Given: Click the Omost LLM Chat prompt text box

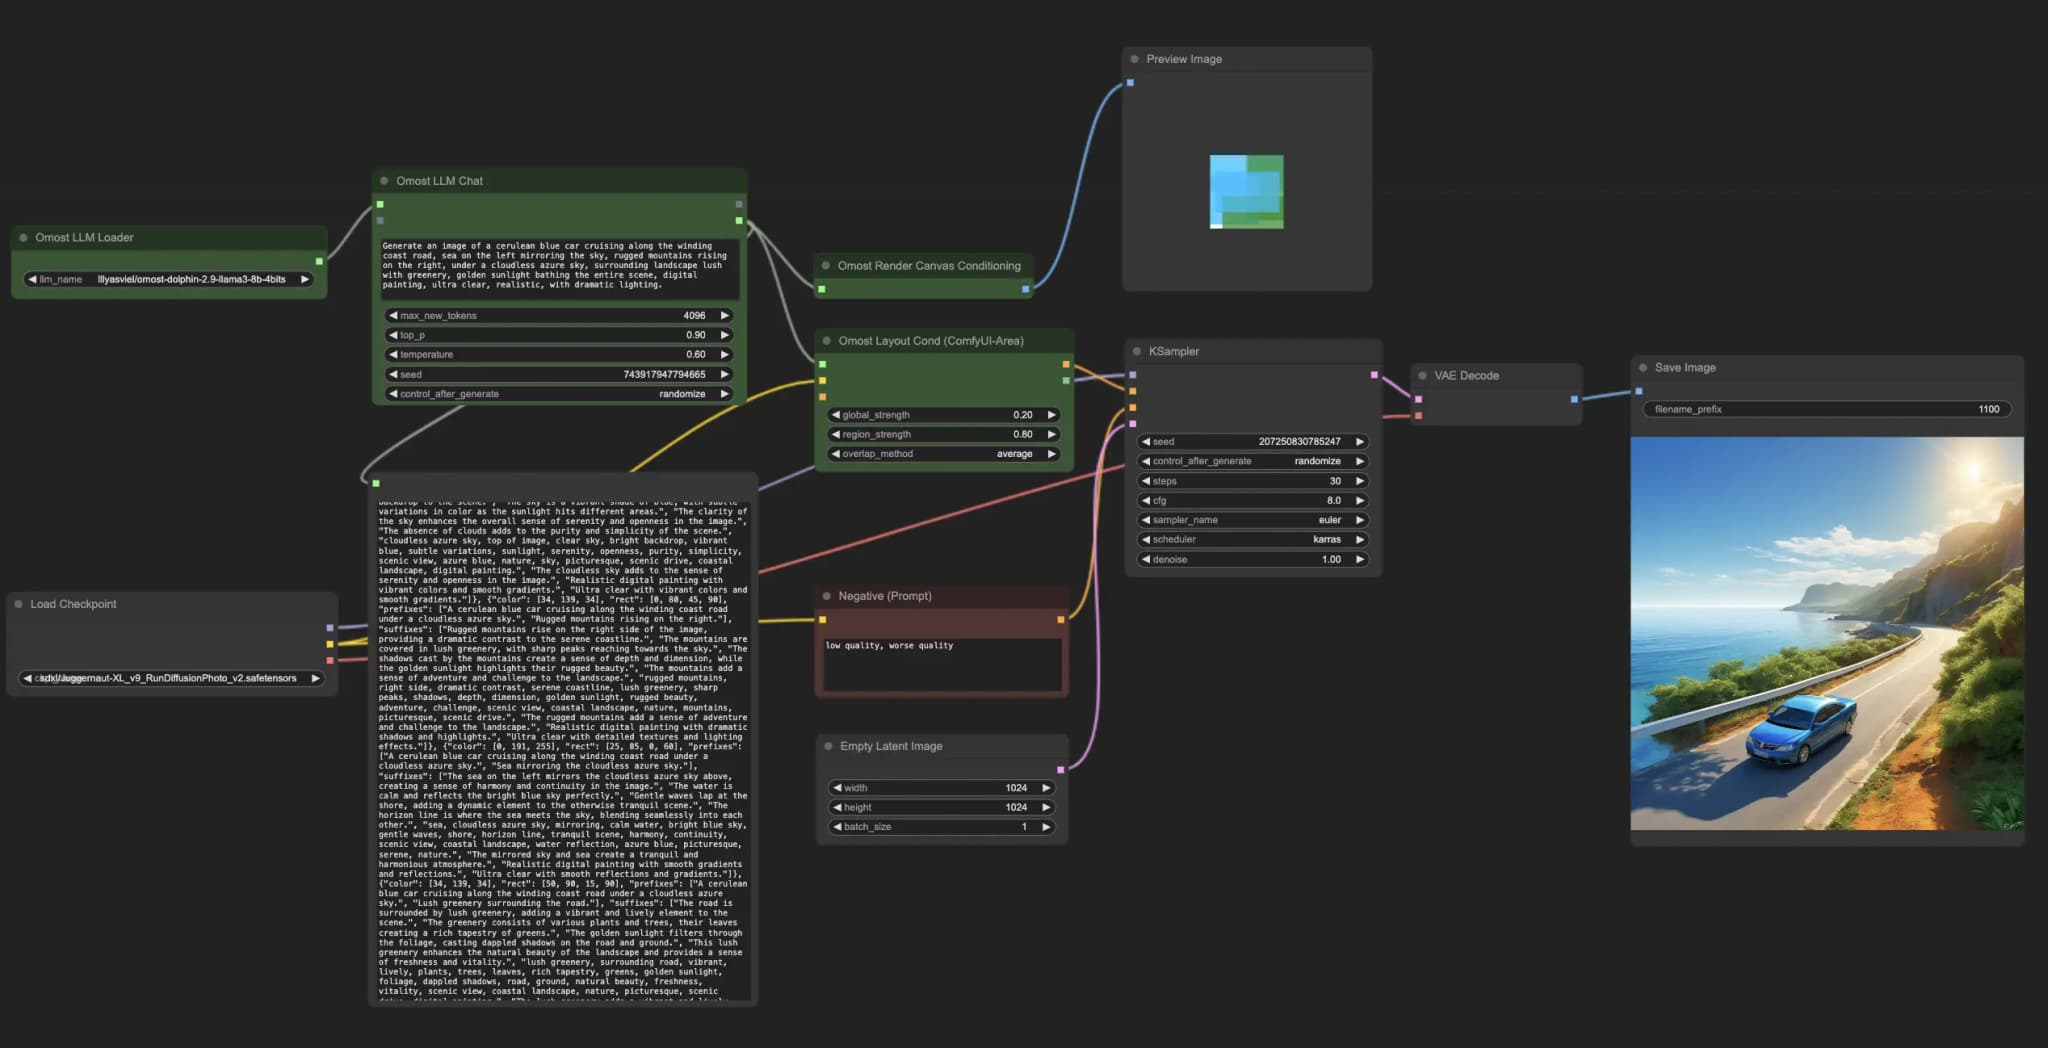Looking at the screenshot, I should [x=559, y=267].
